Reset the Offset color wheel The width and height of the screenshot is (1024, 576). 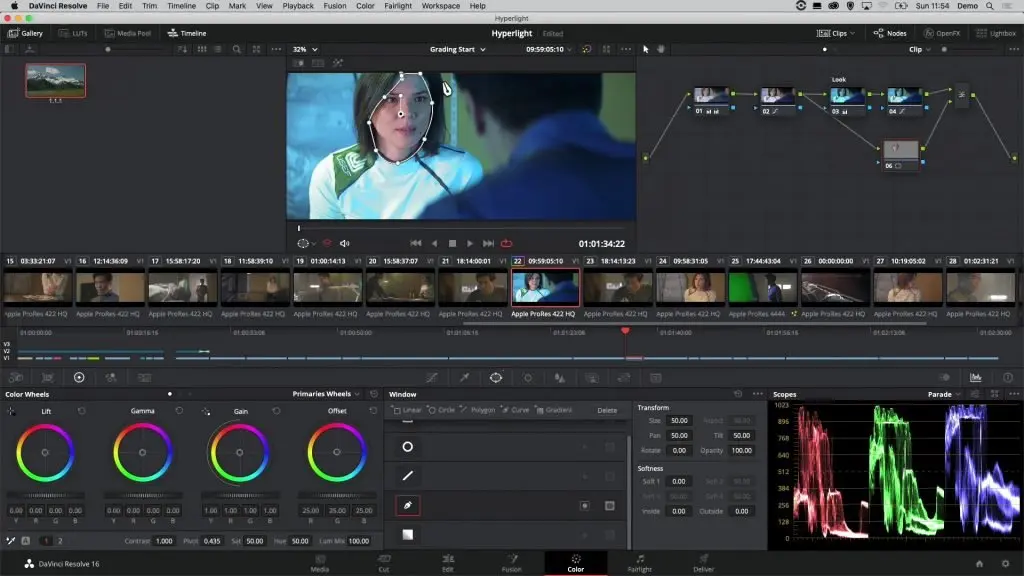click(x=371, y=411)
